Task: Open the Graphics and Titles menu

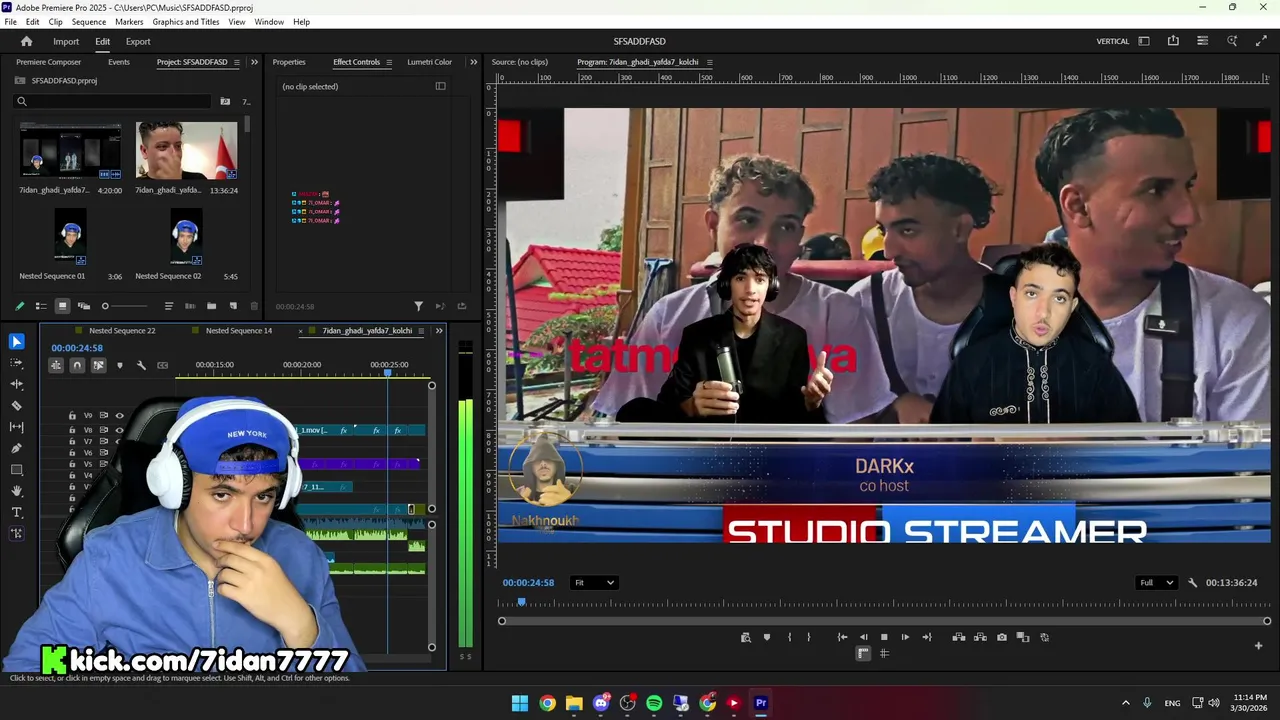Action: 186,22
